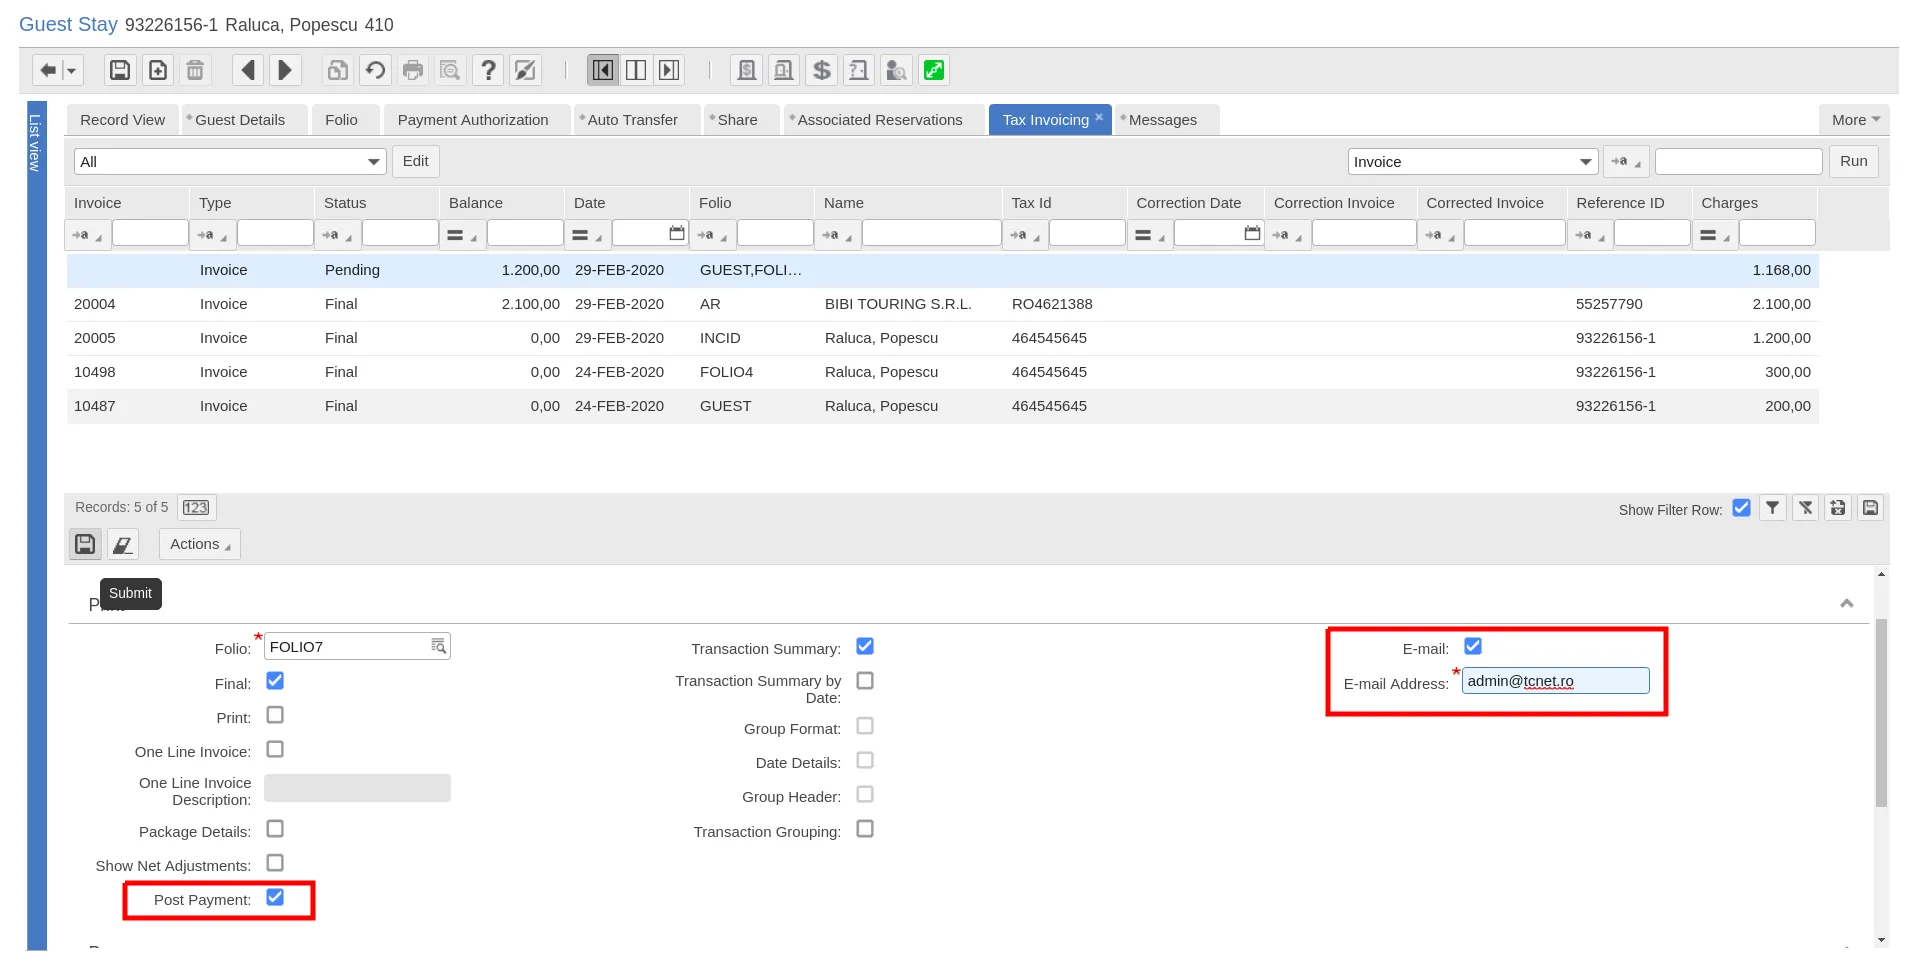1915x965 pixels.
Task: Click the Submit save icon below records
Action: click(85, 544)
